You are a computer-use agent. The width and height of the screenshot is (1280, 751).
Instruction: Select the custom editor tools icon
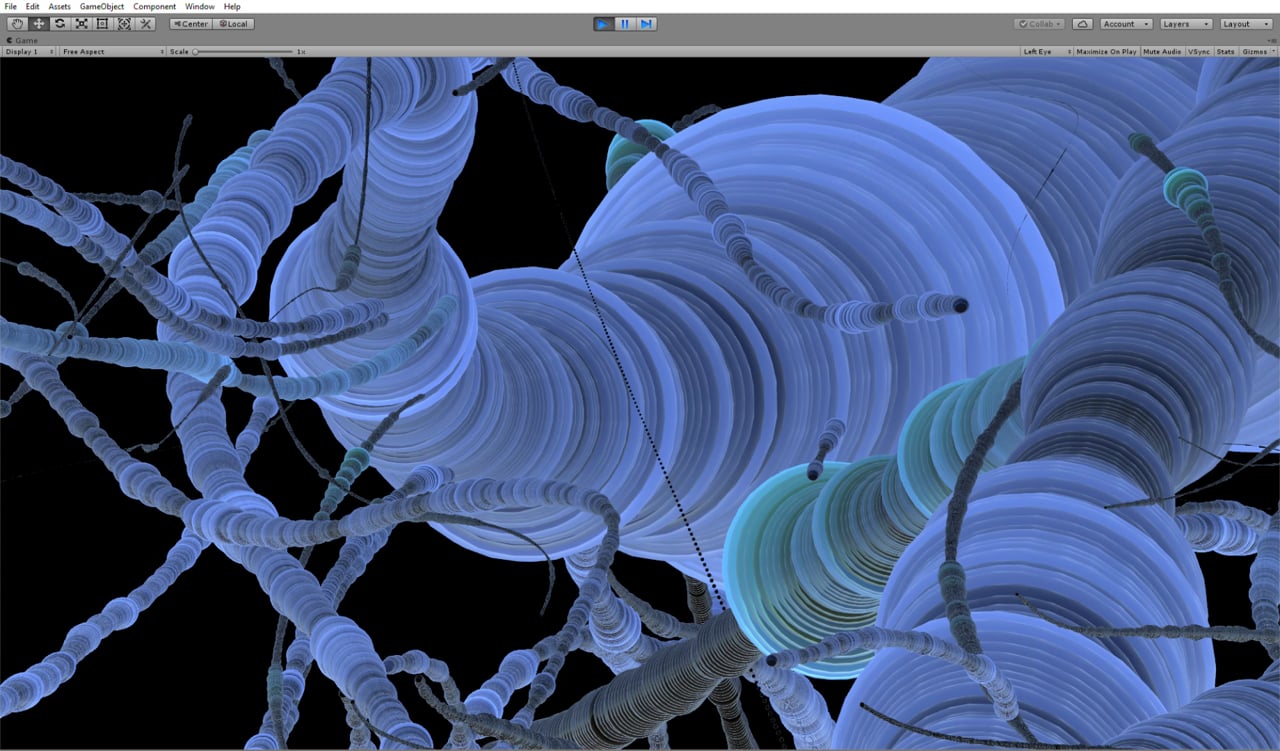pyautogui.click(x=145, y=23)
